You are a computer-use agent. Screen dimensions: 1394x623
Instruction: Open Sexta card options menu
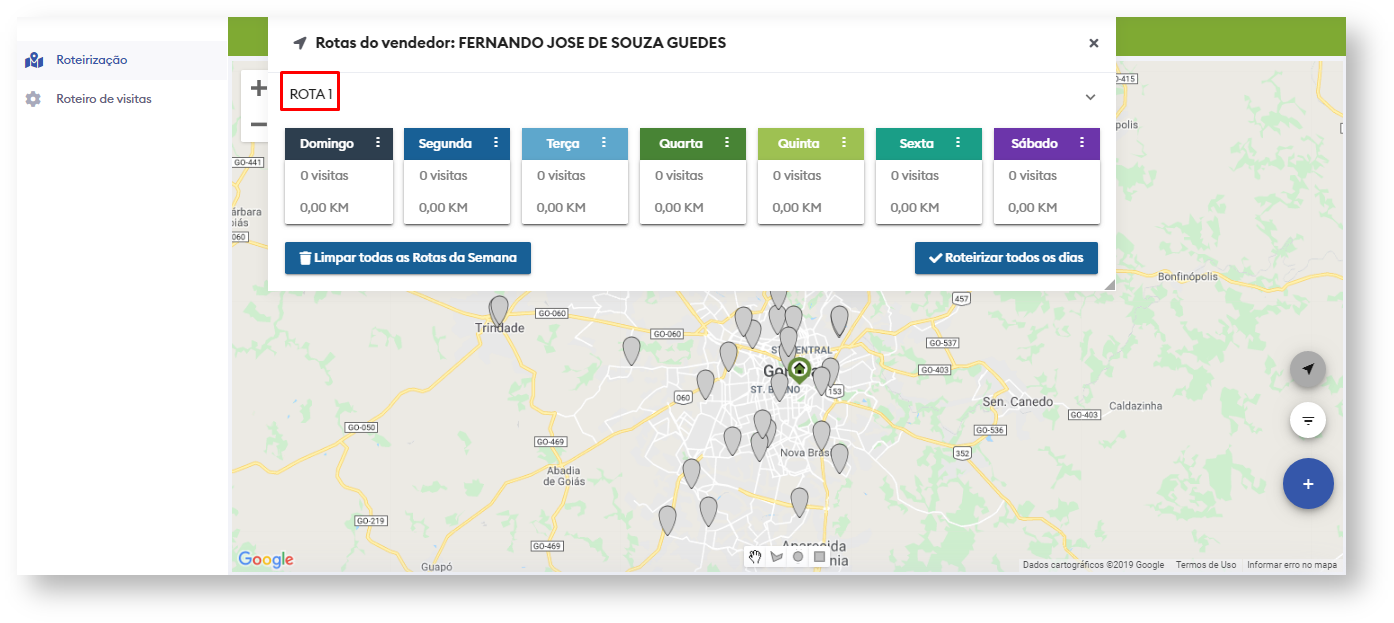(958, 143)
